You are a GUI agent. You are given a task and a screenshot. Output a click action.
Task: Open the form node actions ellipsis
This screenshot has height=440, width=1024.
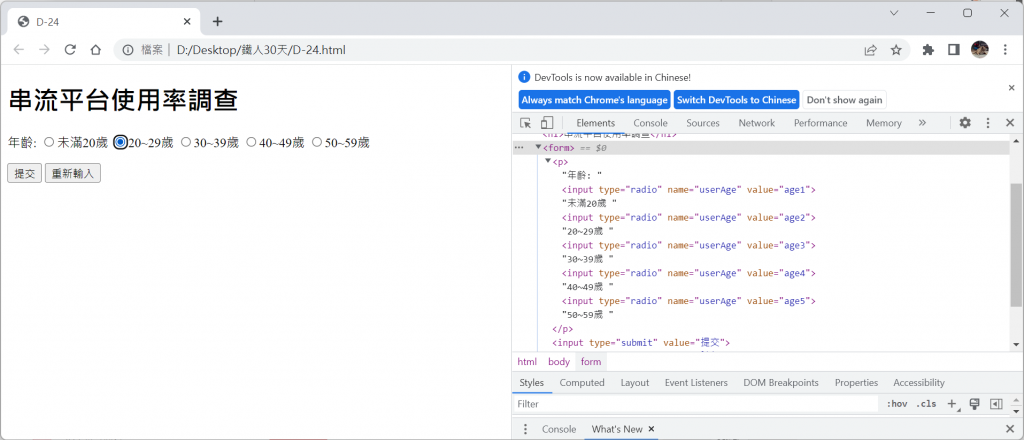point(519,148)
